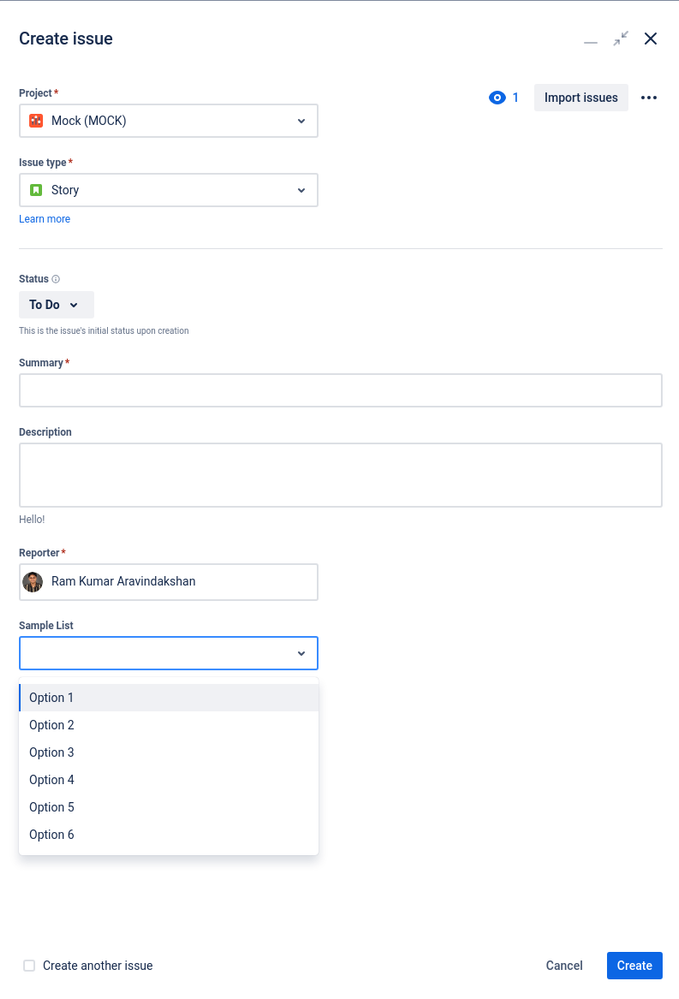
Task: Check Create another issue checkbox
Action: click(29, 965)
